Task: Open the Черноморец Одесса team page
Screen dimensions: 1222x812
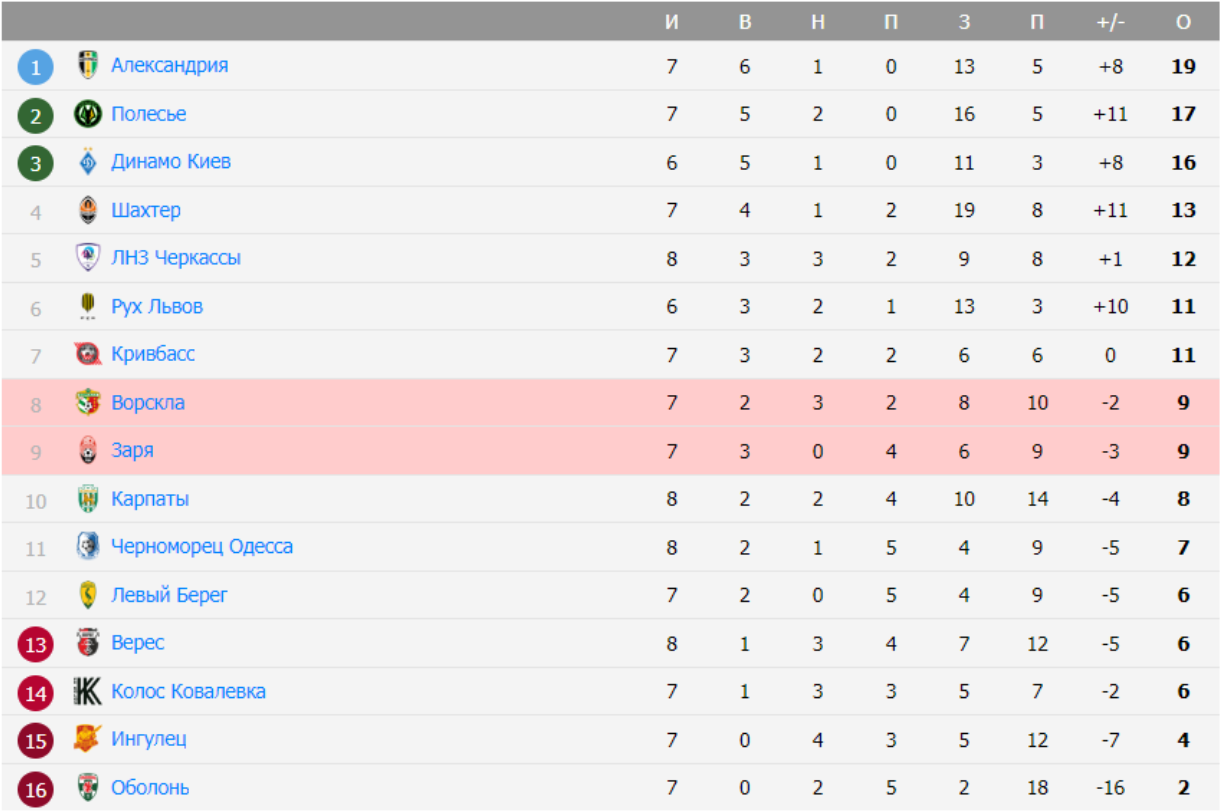Action: click(x=201, y=547)
